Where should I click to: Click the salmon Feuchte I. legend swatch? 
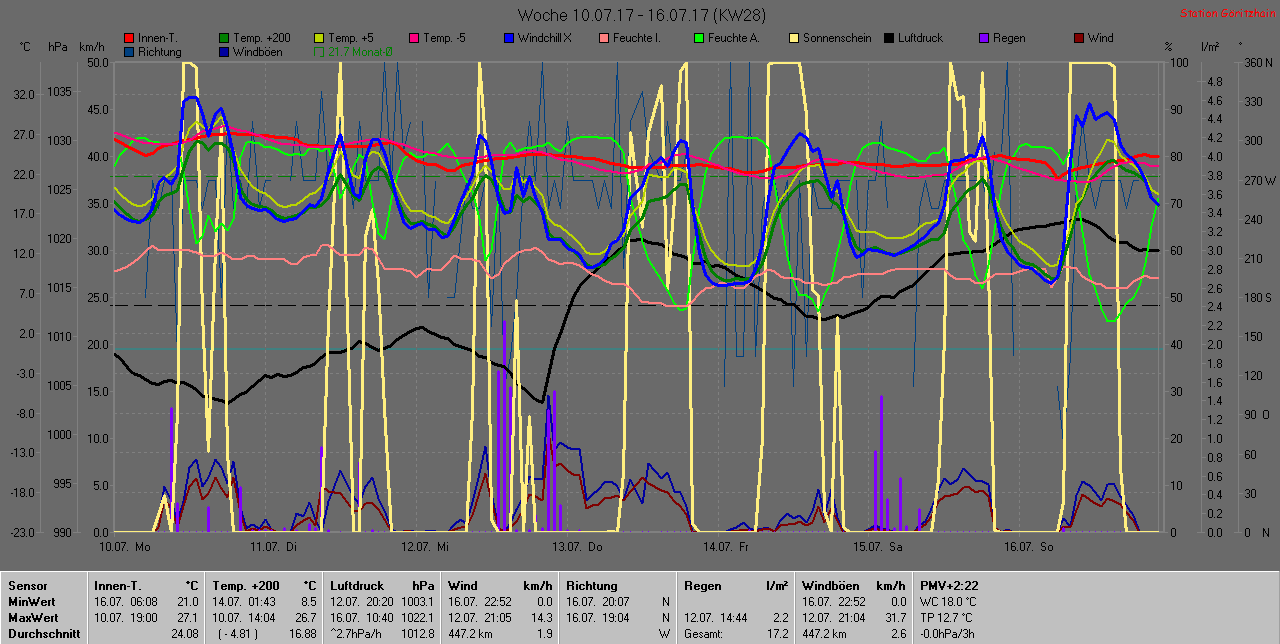(604, 38)
